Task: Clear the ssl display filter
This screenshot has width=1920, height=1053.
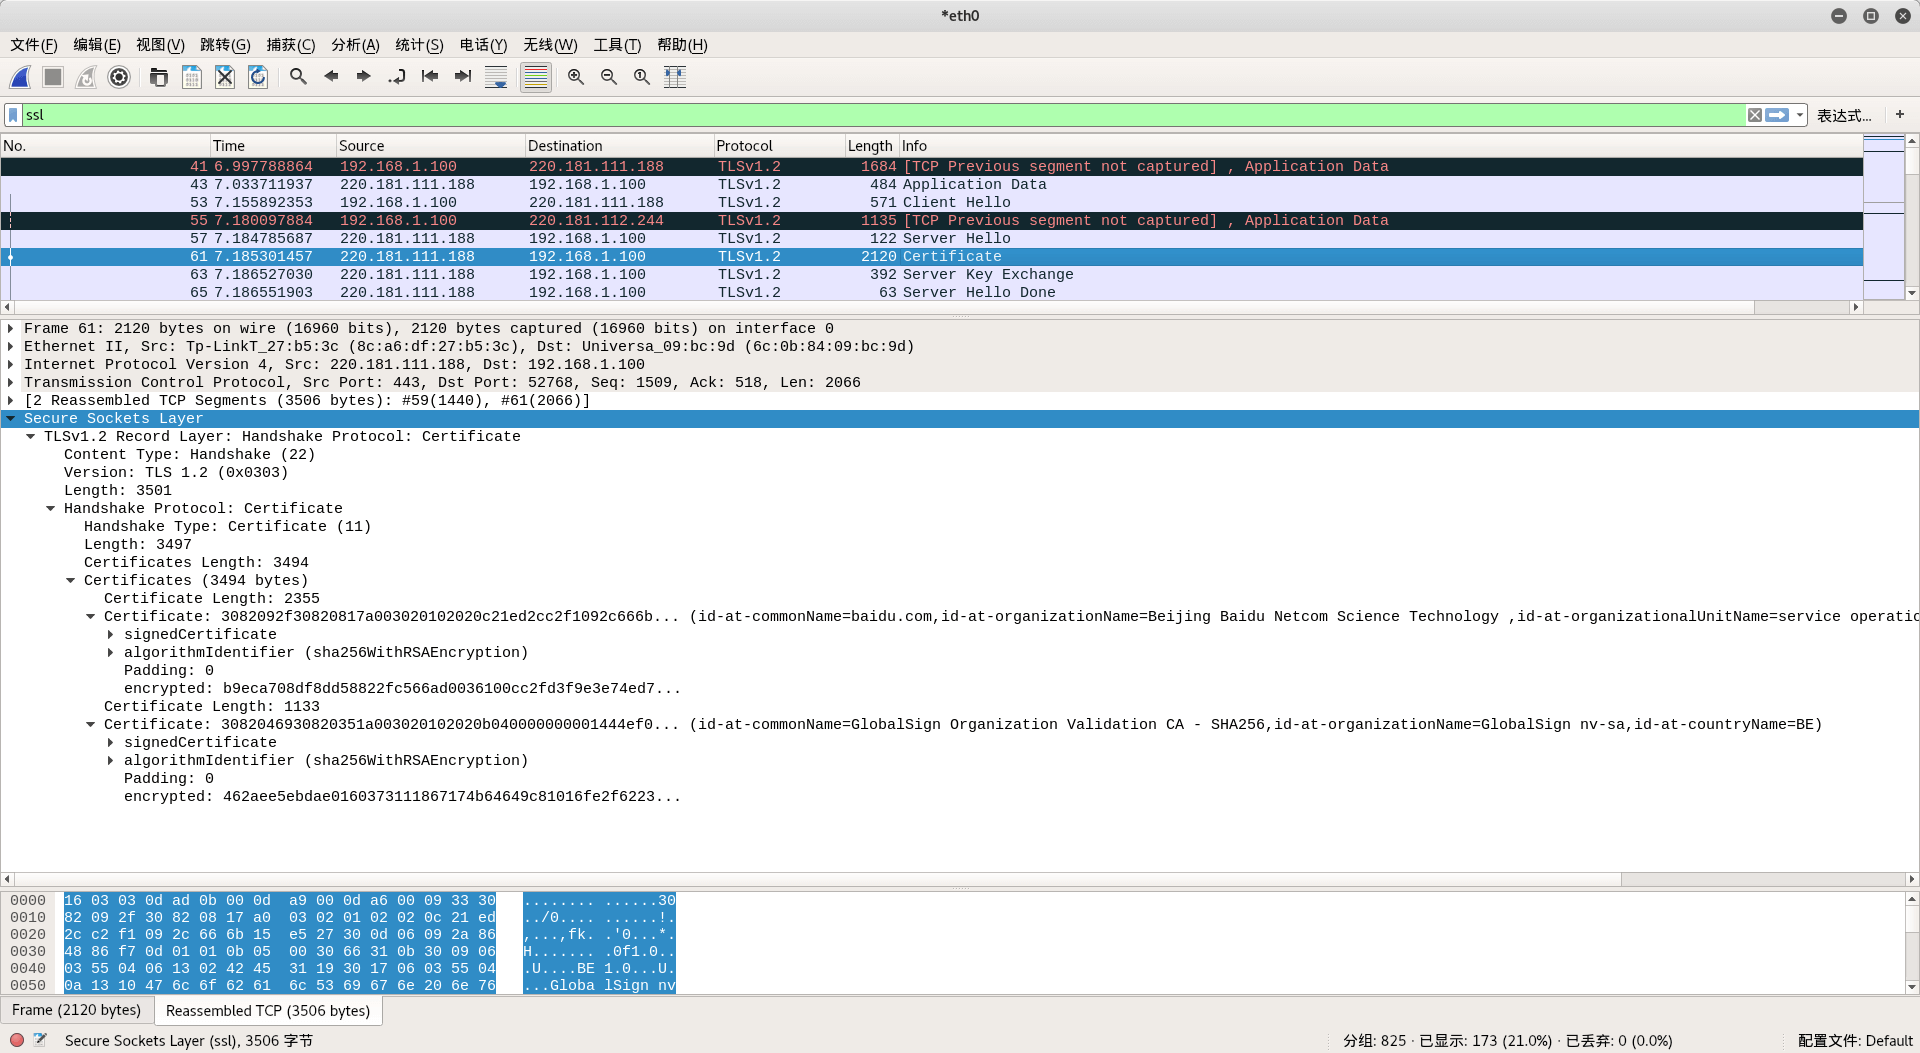Action: pos(1755,115)
